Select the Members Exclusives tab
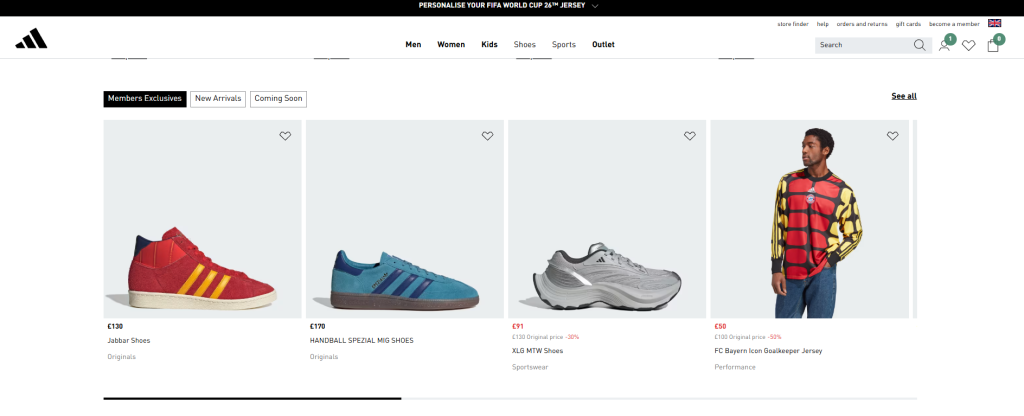 click(145, 99)
